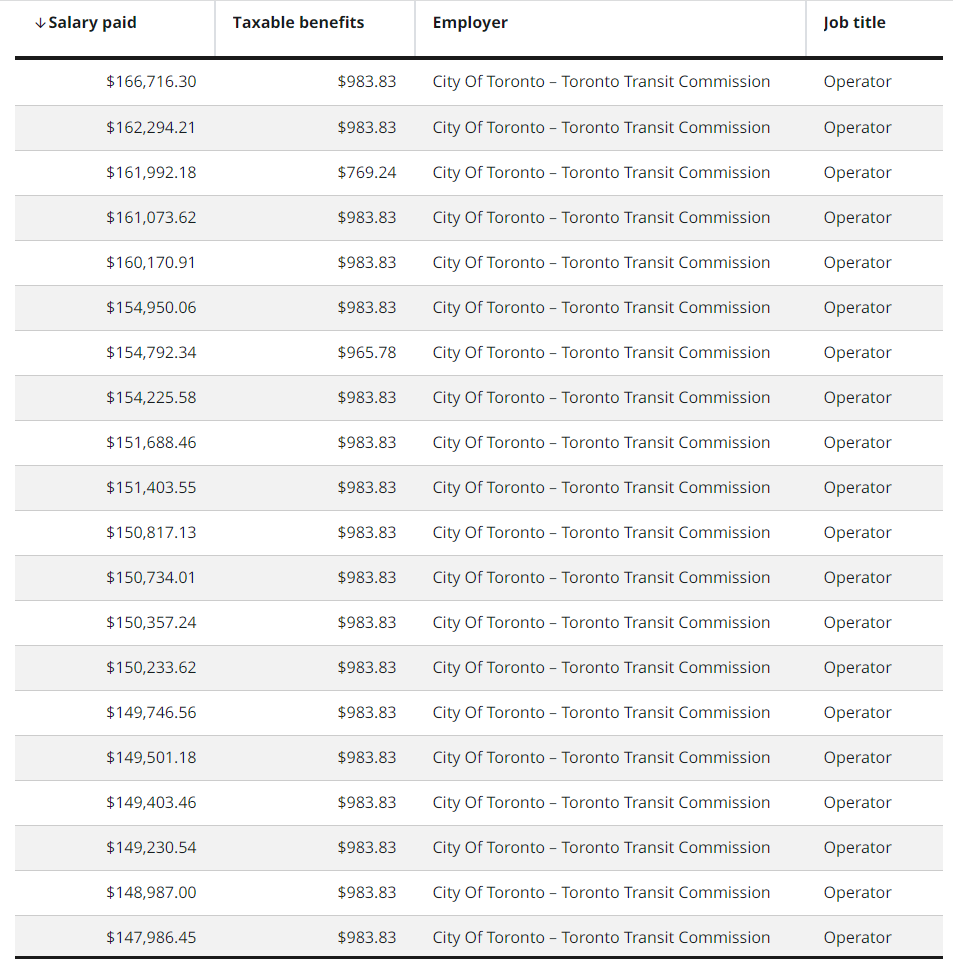
Task: Sort by Job title column header
Action: pyautogui.click(x=854, y=23)
